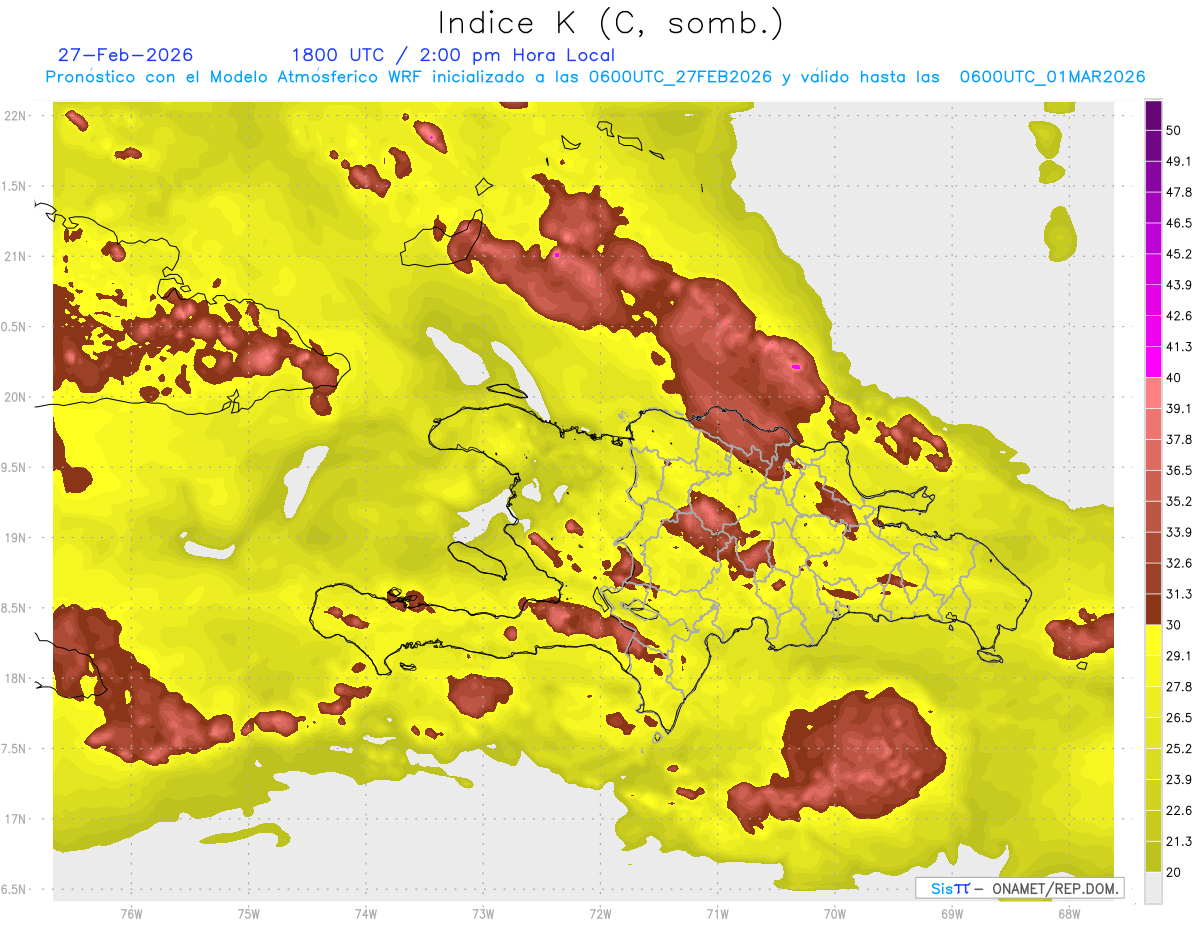Click the "8.5N" latitude label
Image resolution: width=1200 pixels, height=927 pixels.
pyautogui.click(x=15, y=608)
